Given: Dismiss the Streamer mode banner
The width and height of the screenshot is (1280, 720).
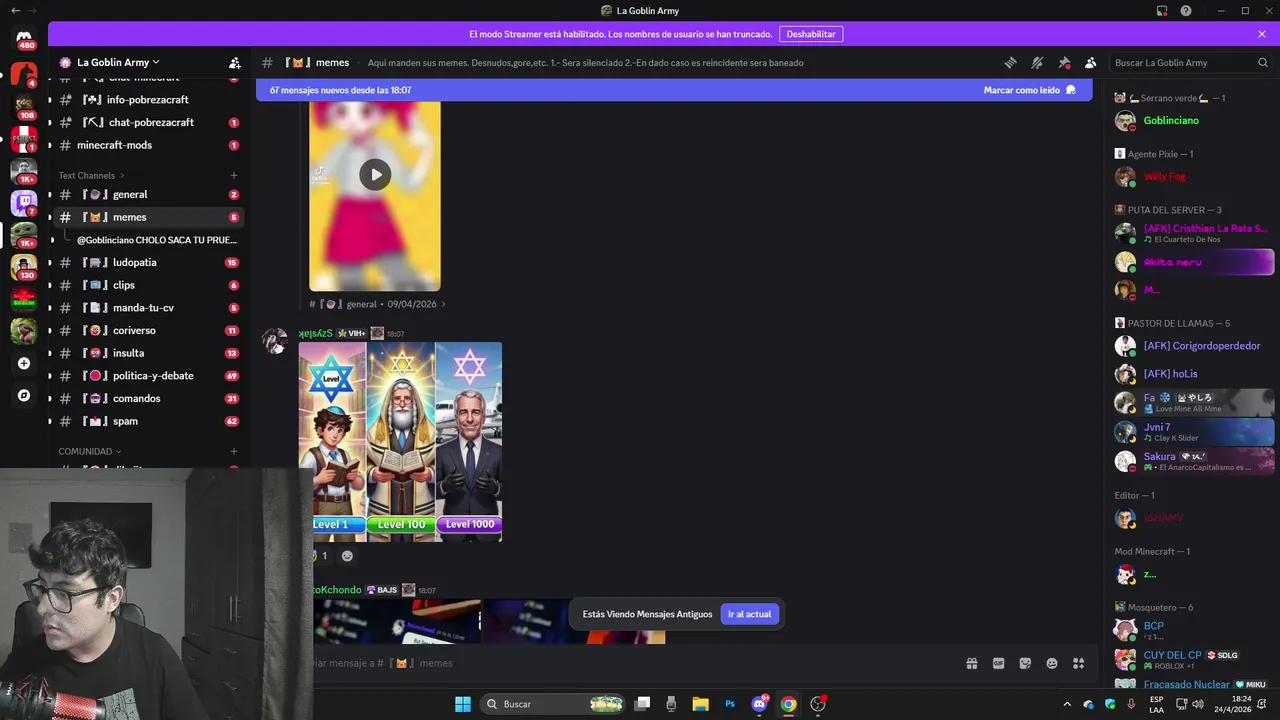Looking at the screenshot, I should (1262, 34).
